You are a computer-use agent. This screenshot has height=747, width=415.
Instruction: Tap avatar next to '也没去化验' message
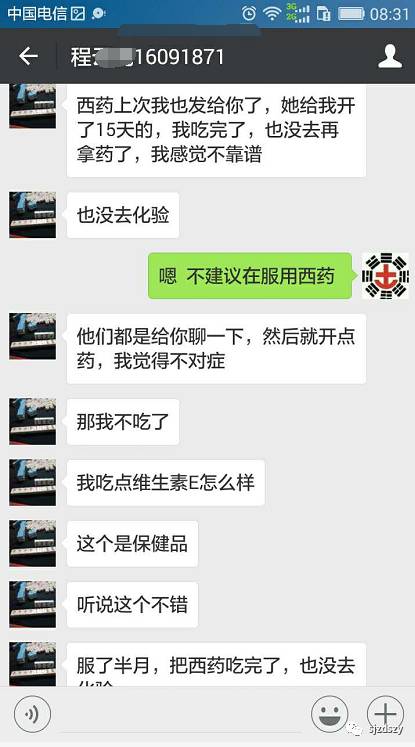32,215
